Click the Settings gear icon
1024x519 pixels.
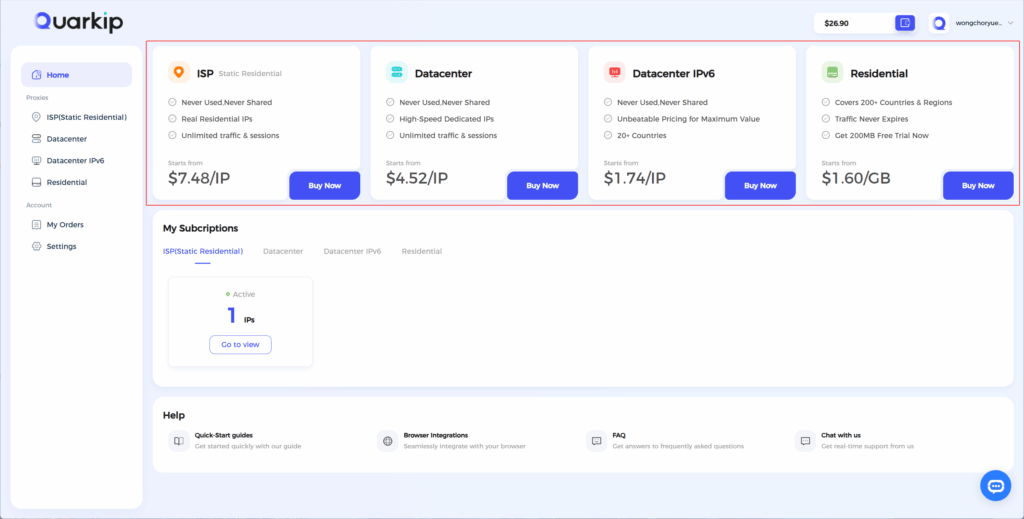(37, 246)
